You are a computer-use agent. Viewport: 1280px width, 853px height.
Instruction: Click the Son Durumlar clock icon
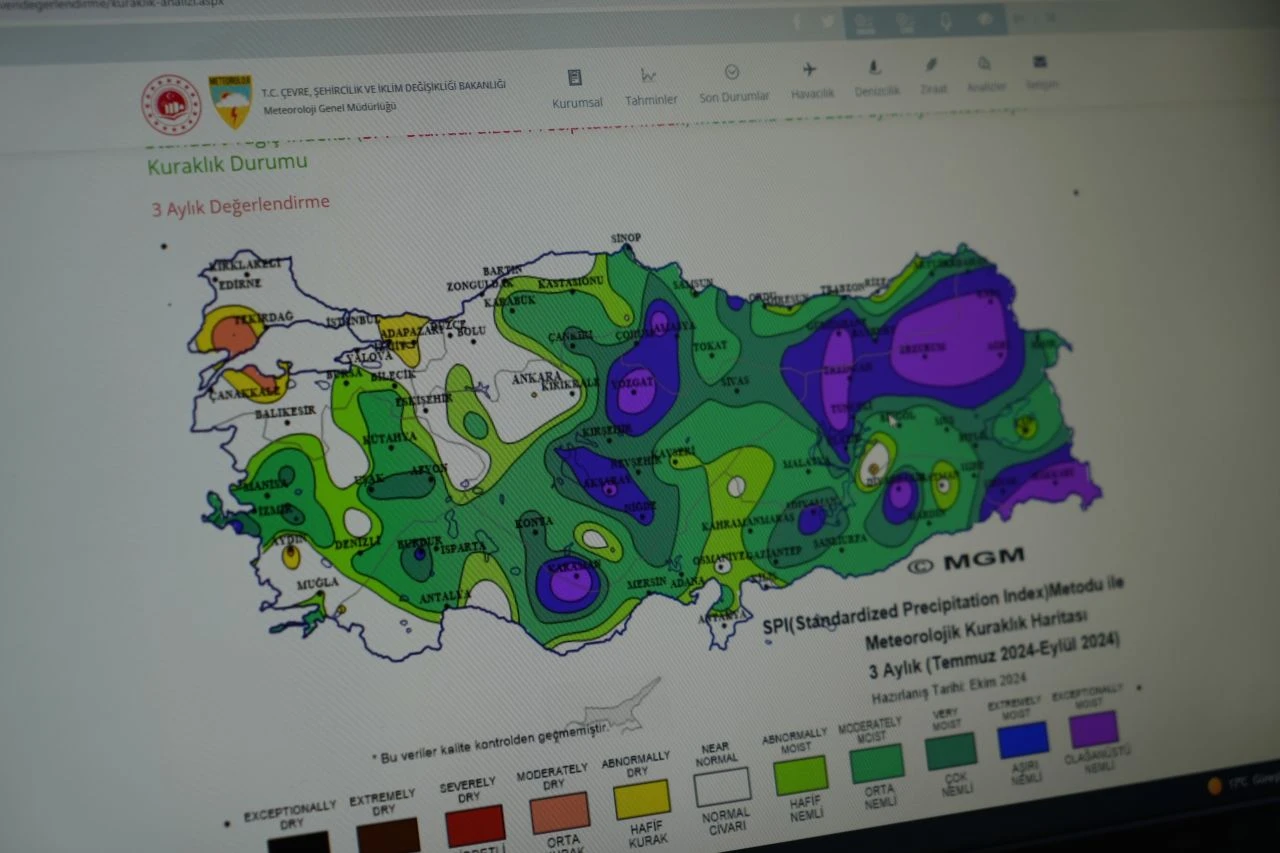733,71
